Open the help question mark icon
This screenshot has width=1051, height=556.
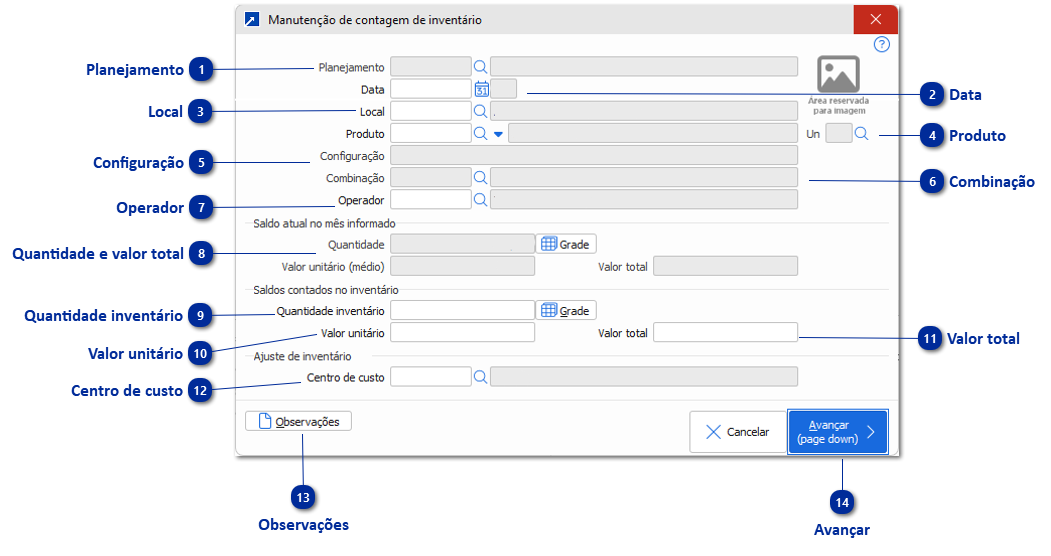point(881,44)
